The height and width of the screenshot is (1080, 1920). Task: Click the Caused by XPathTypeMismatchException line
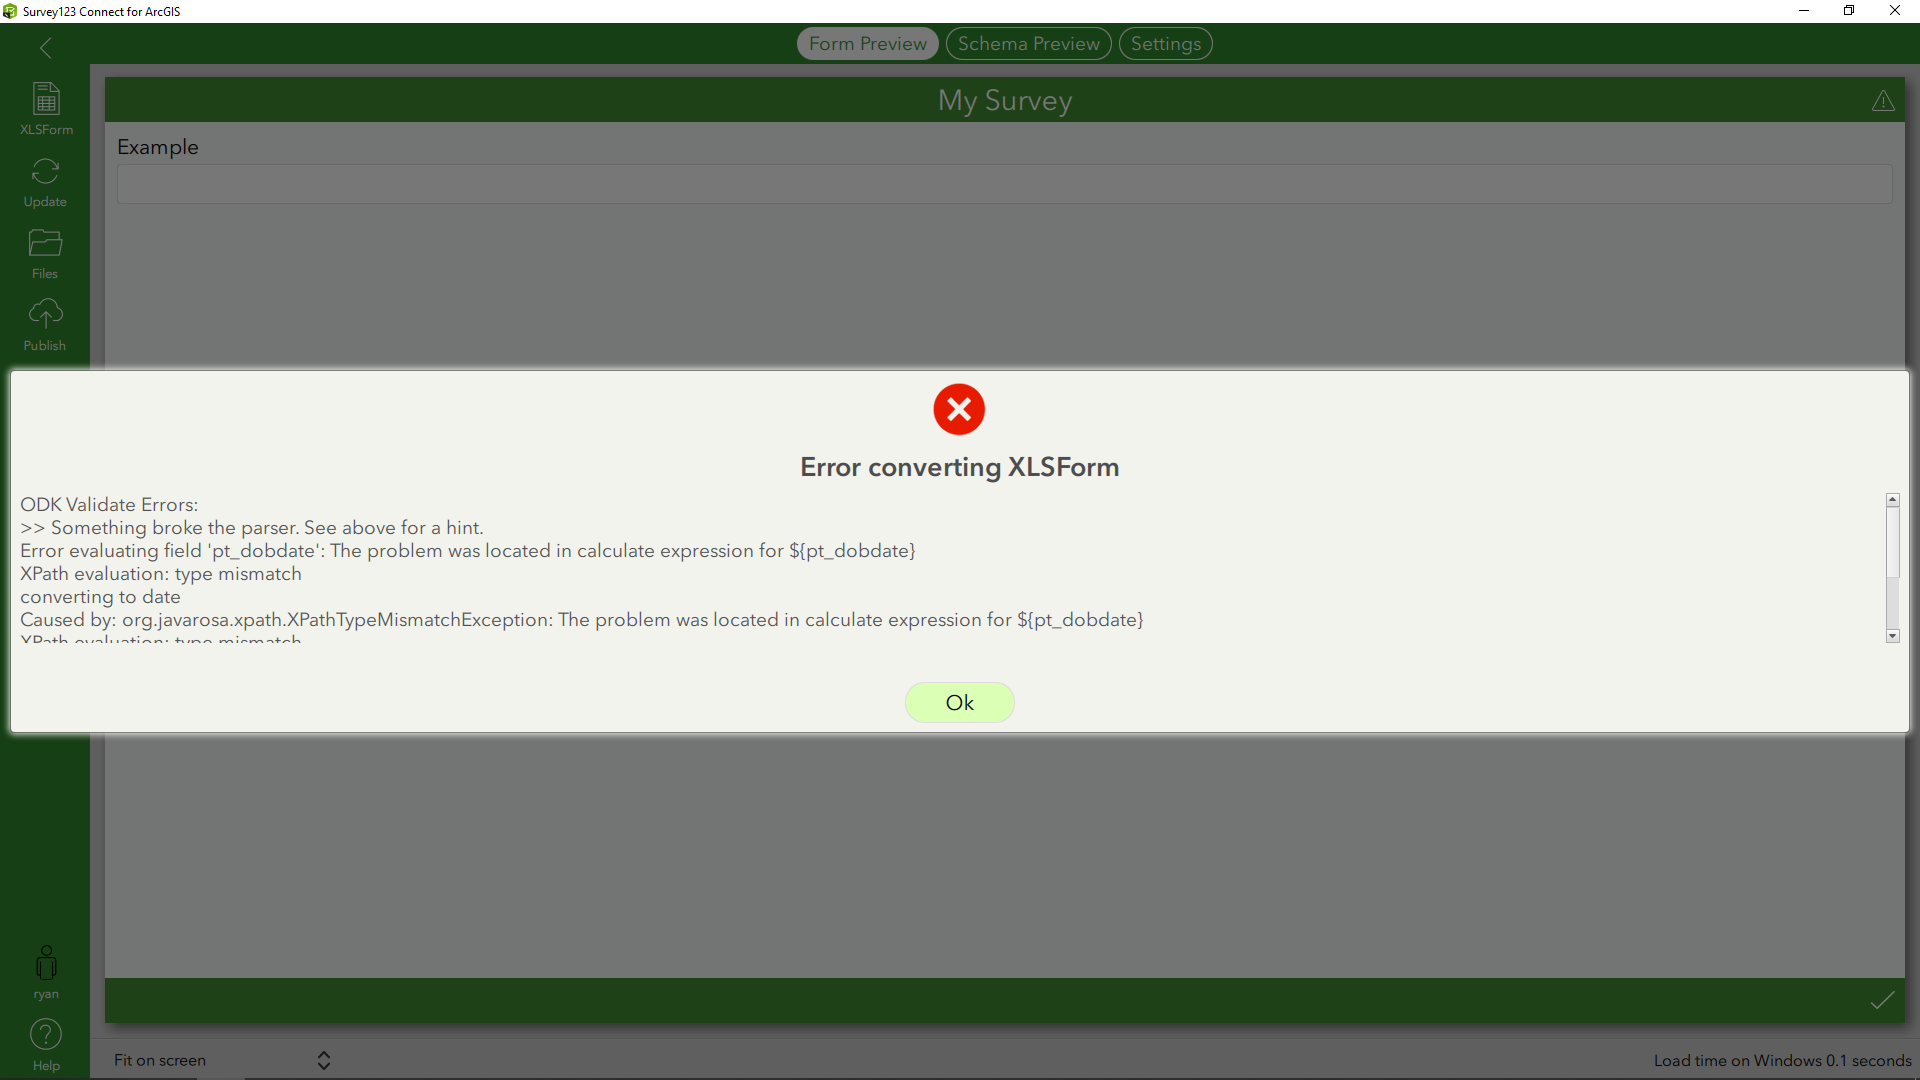(582, 620)
